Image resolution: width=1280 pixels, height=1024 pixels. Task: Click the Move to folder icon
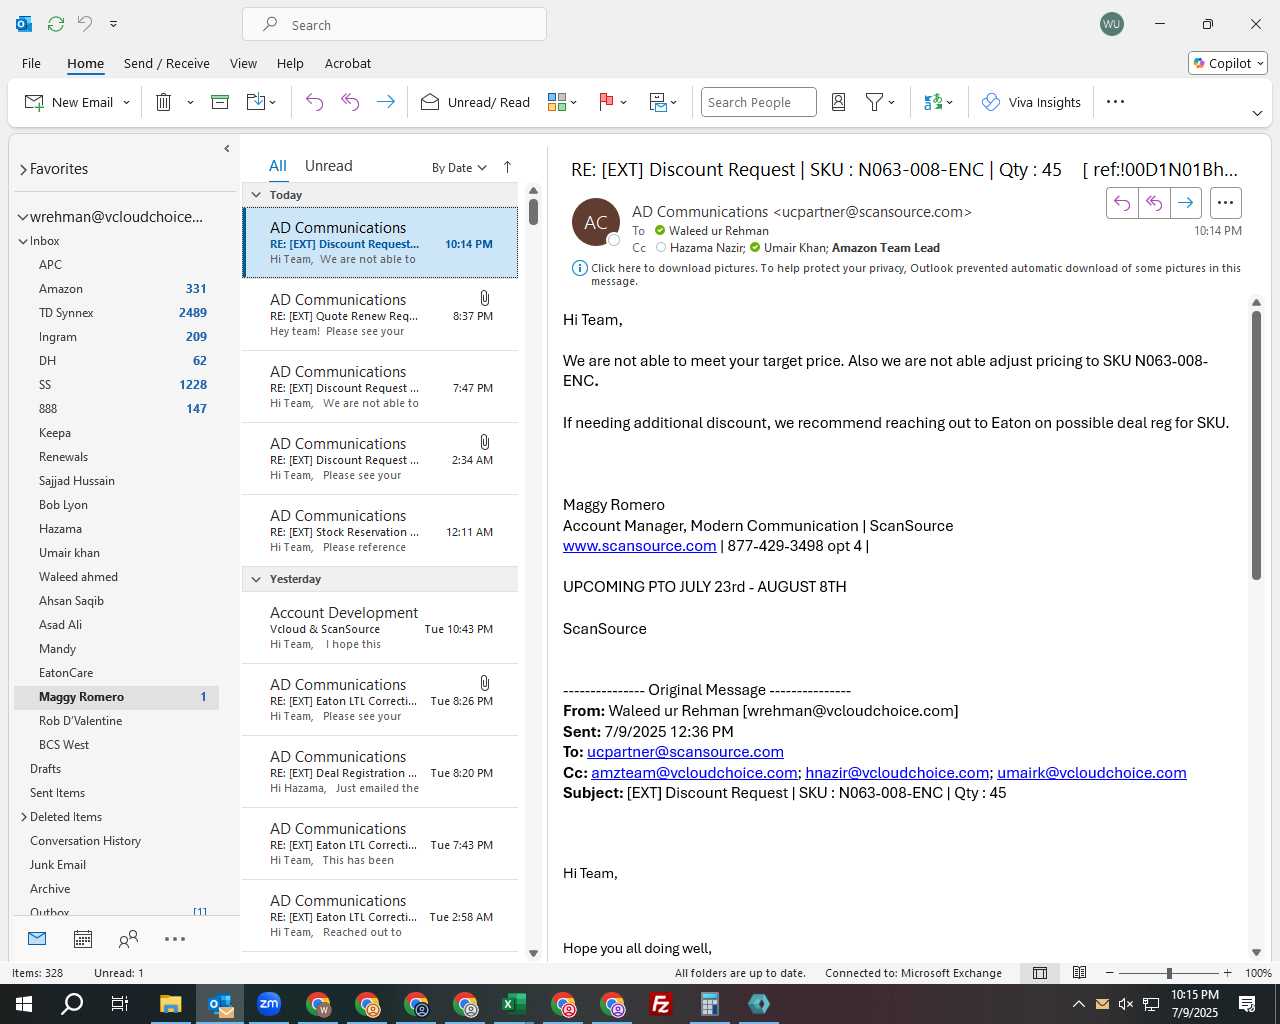[x=256, y=102]
